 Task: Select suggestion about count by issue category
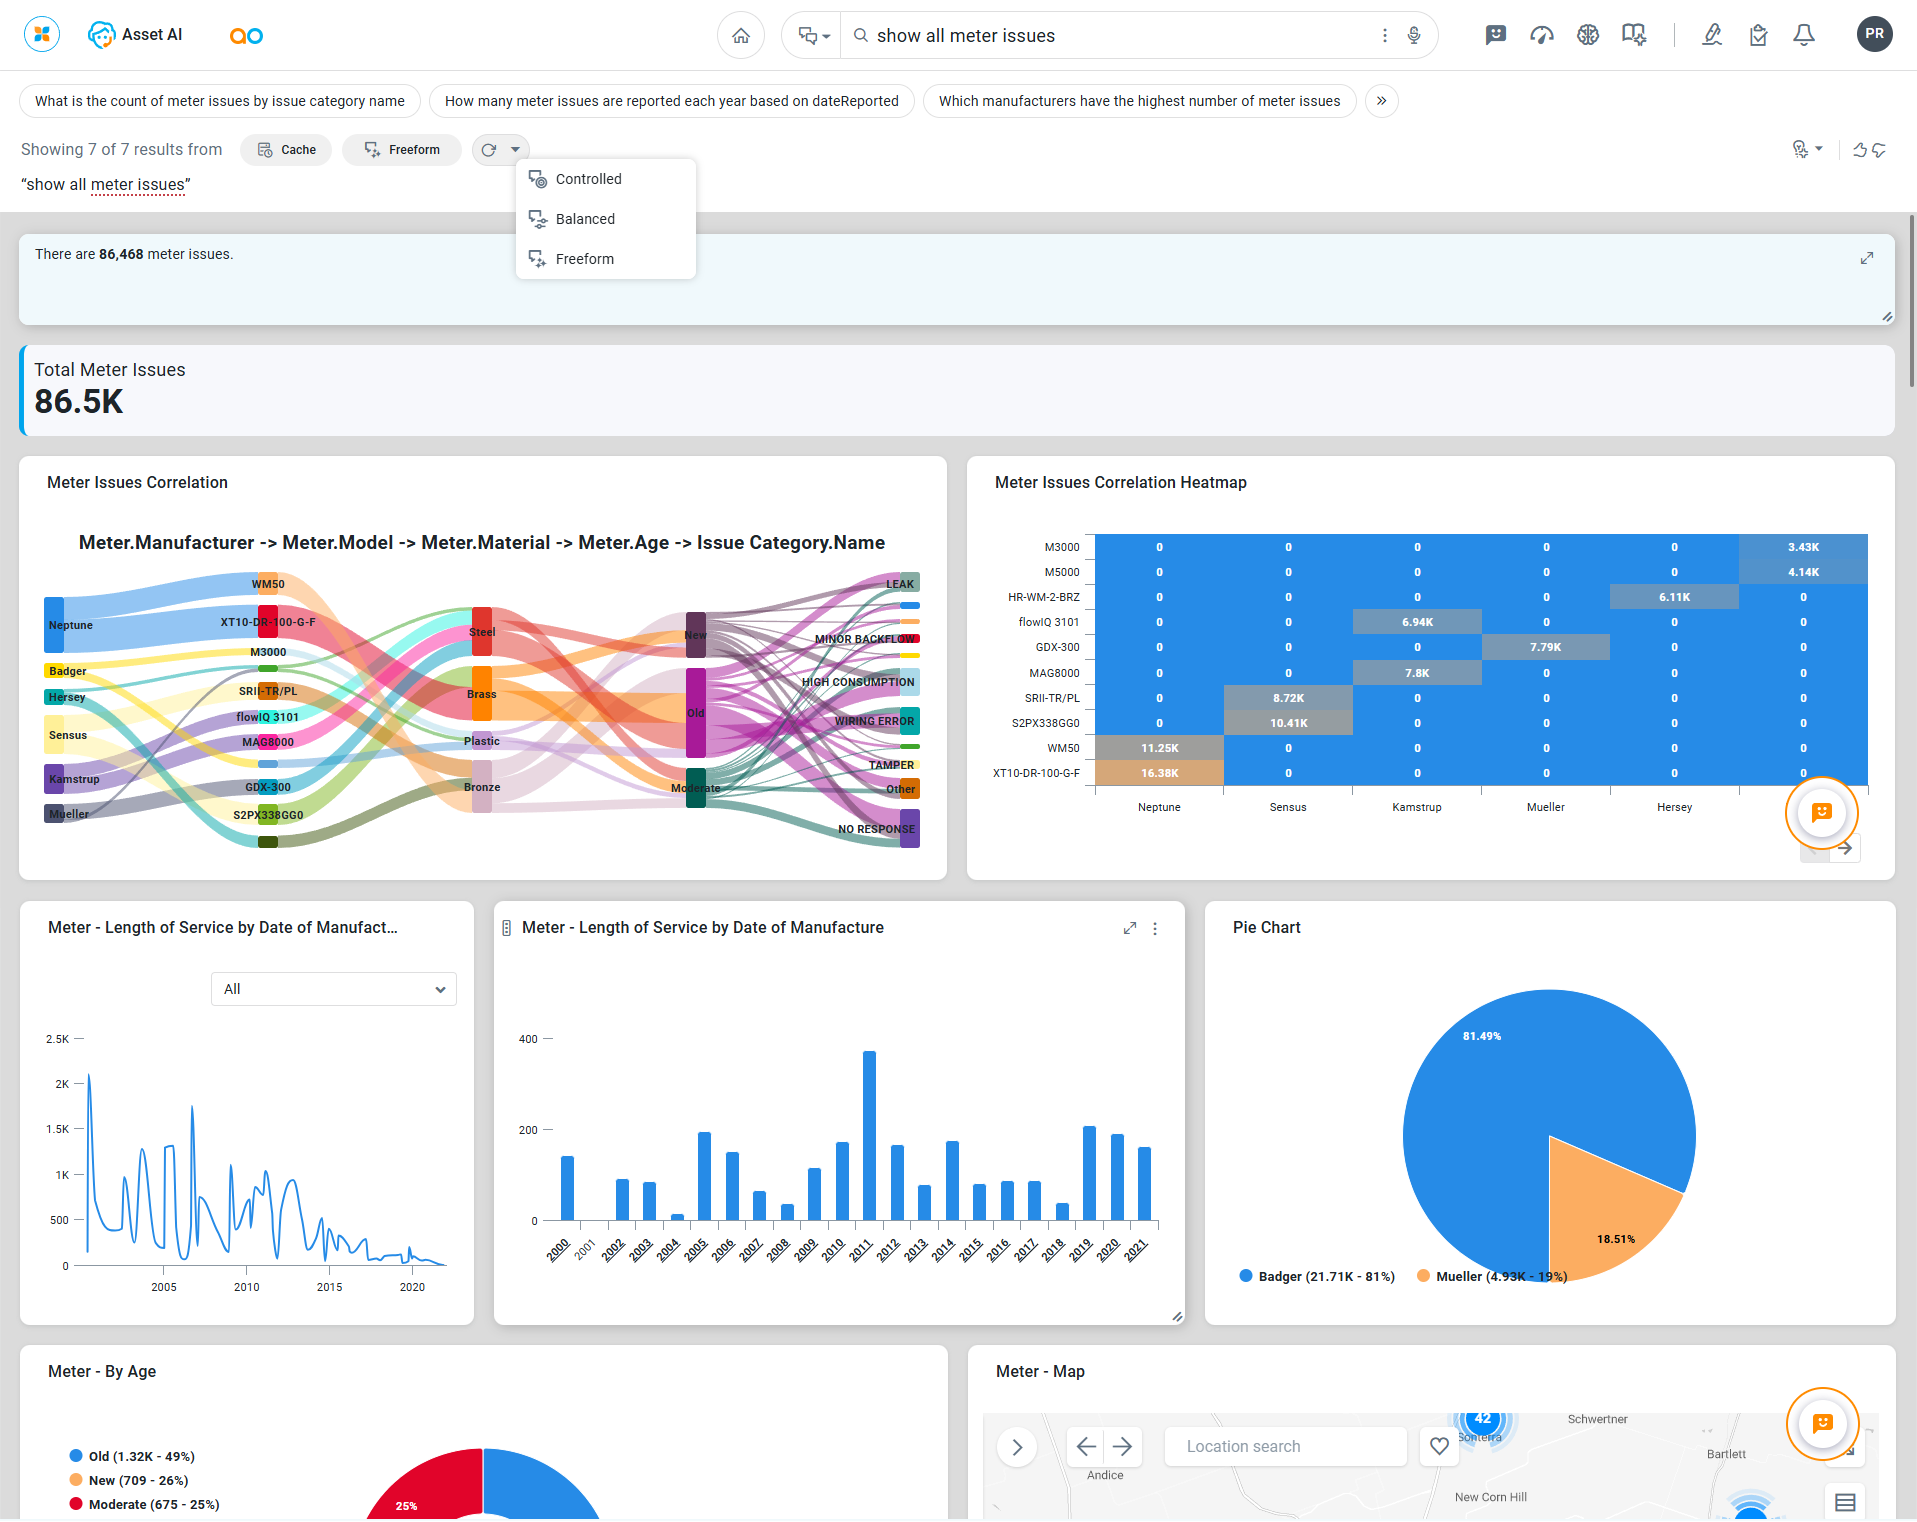(220, 101)
